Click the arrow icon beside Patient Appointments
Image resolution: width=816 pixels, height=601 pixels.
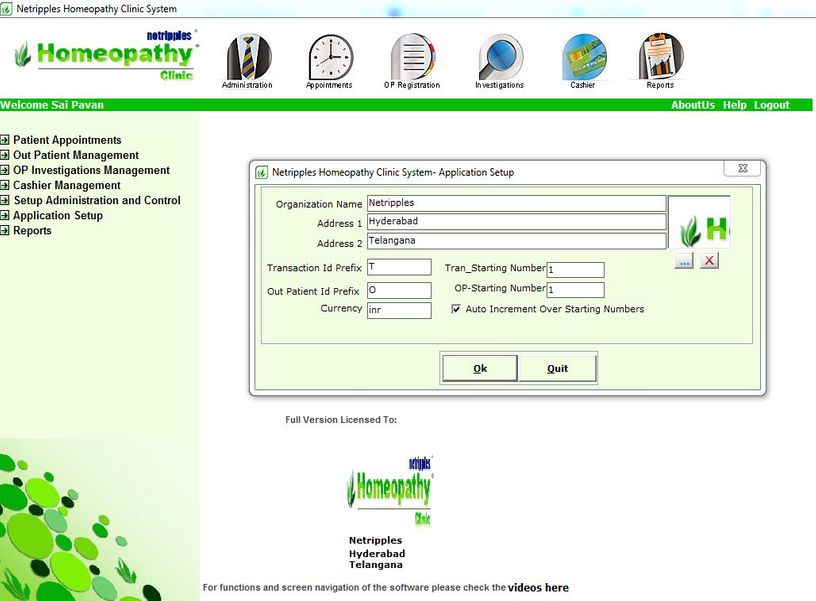(x=5, y=140)
